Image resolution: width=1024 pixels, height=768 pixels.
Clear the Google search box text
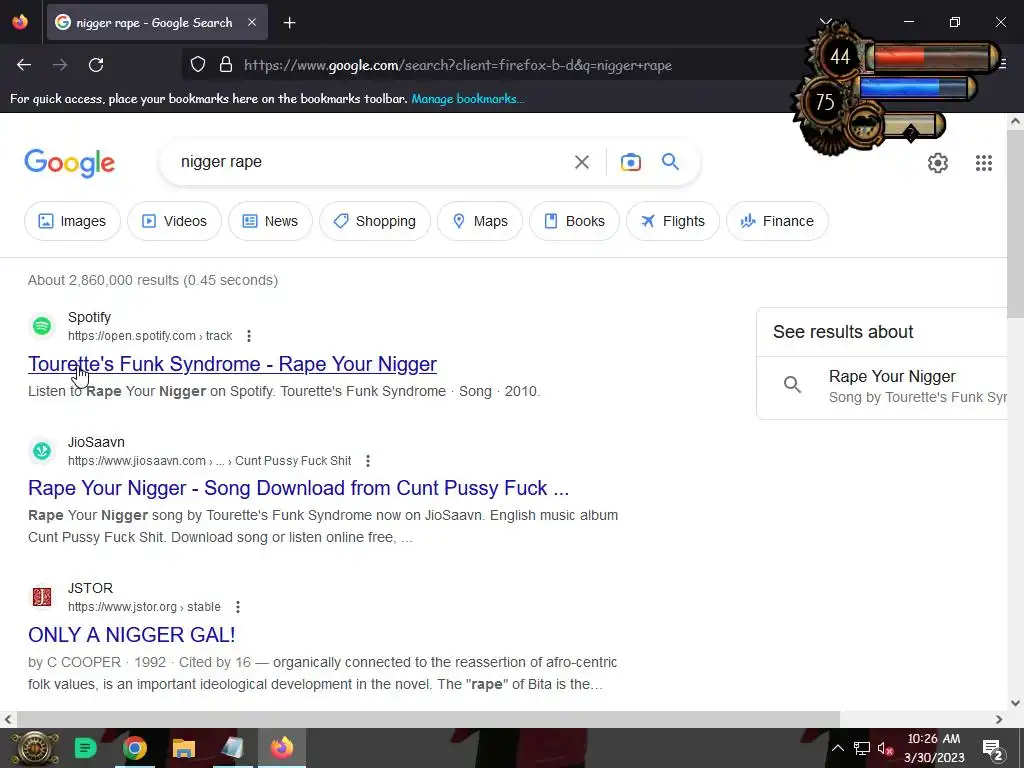582,162
